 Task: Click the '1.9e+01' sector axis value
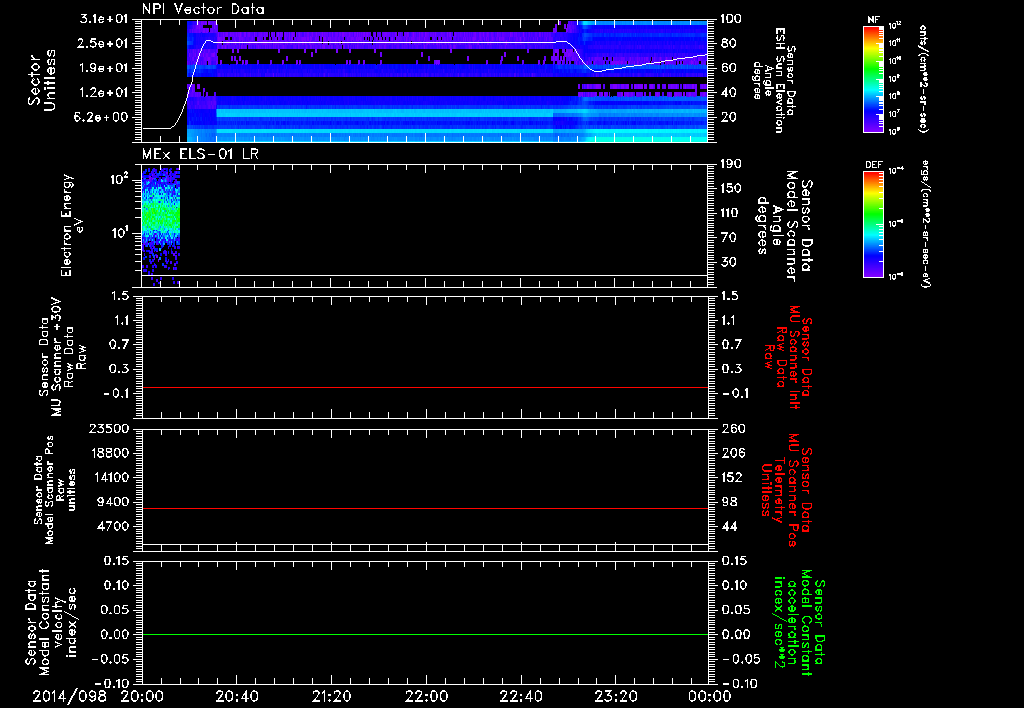(104, 68)
